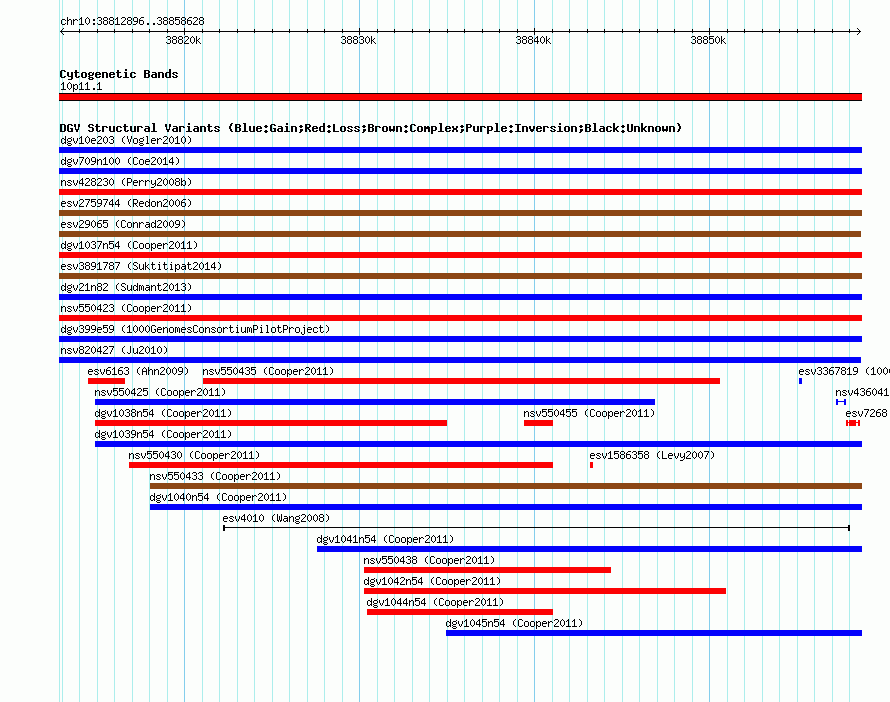Click the 38830k ruler label

point(358,40)
